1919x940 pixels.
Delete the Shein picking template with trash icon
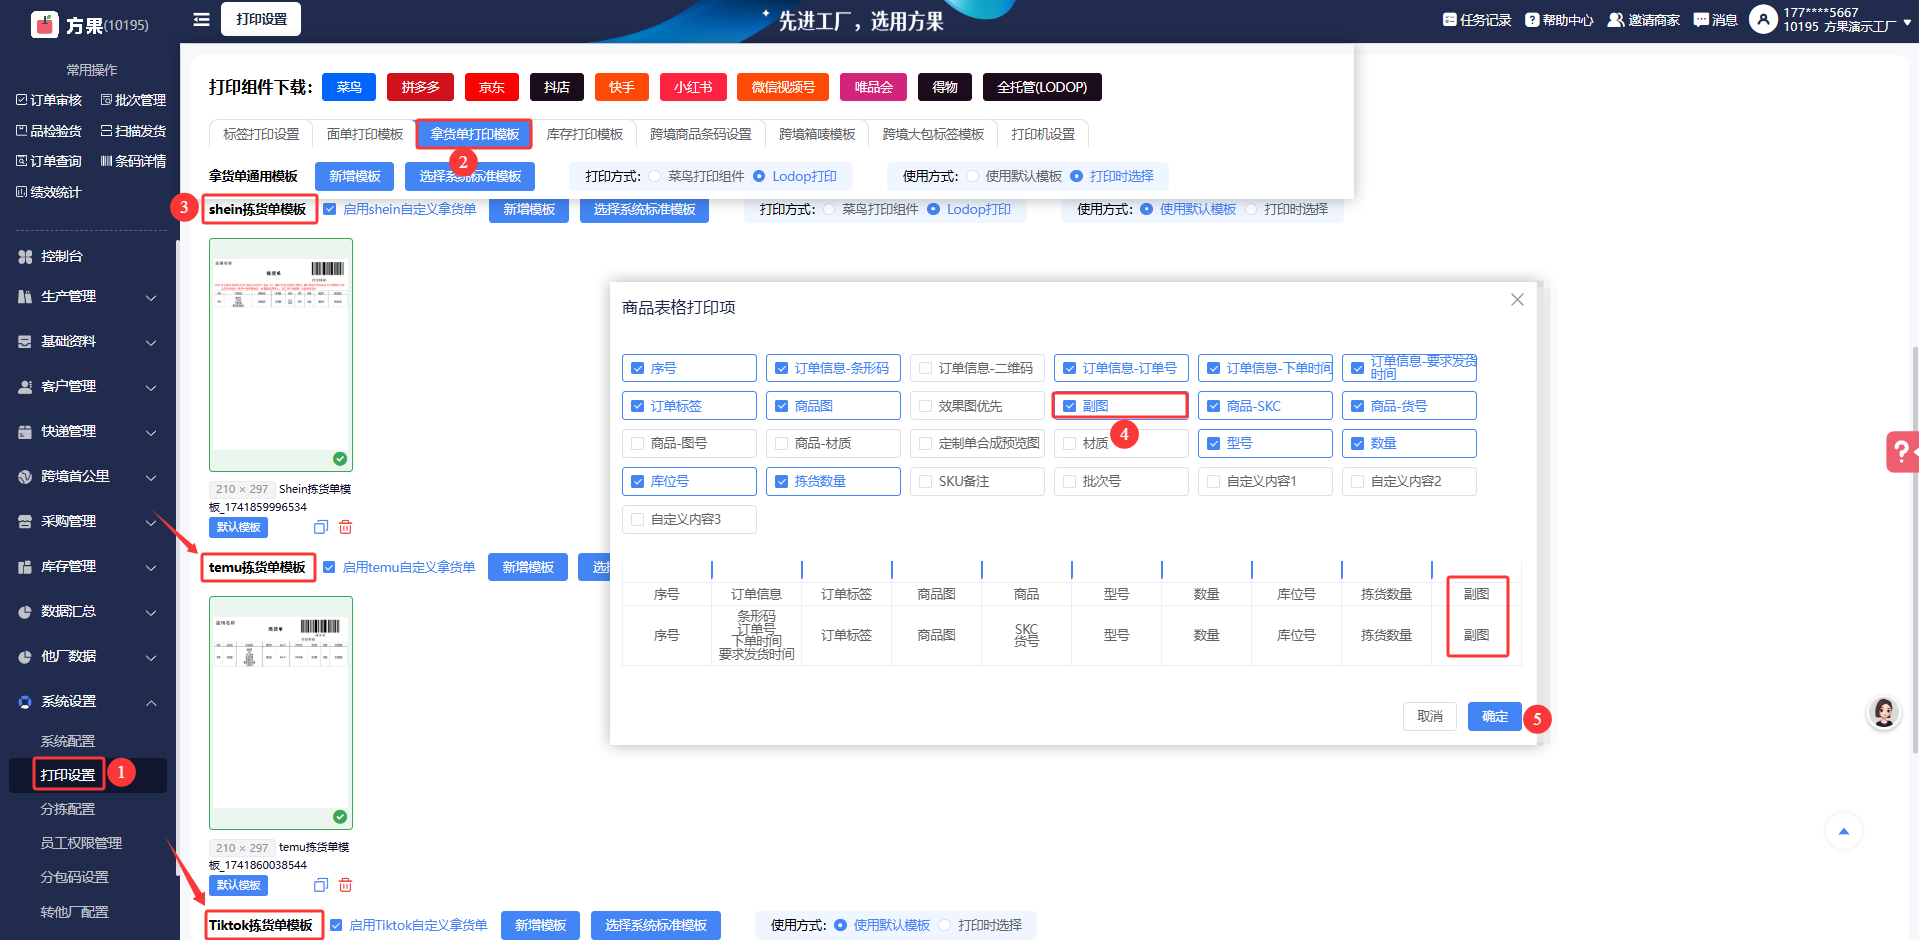coord(345,527)
